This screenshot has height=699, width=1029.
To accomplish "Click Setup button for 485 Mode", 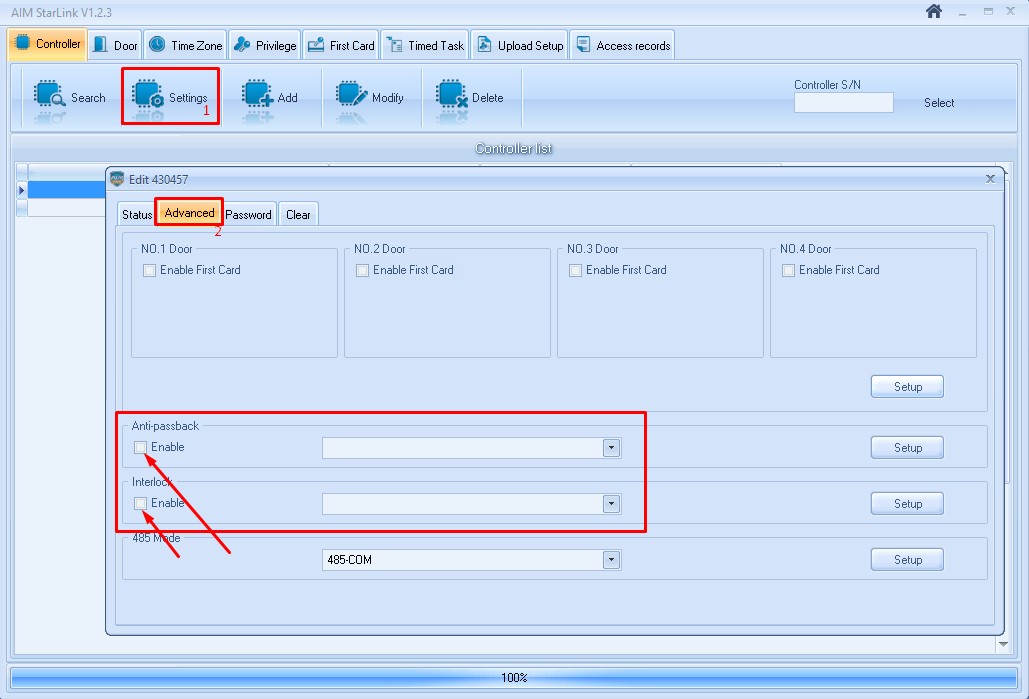I will (x=907, y=560).
